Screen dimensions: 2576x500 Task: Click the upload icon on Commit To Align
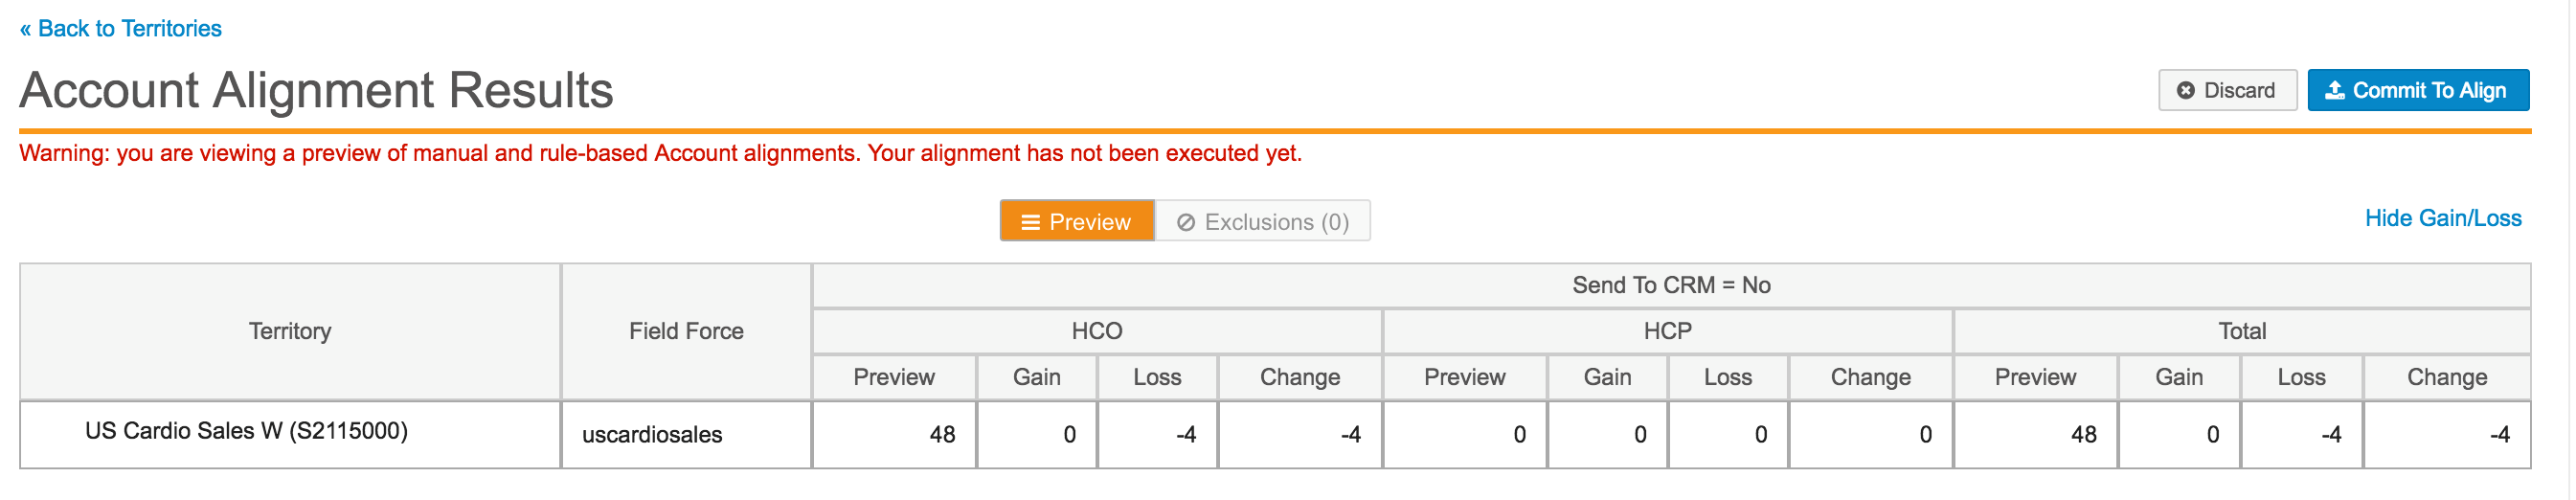tap(2334, 91)
